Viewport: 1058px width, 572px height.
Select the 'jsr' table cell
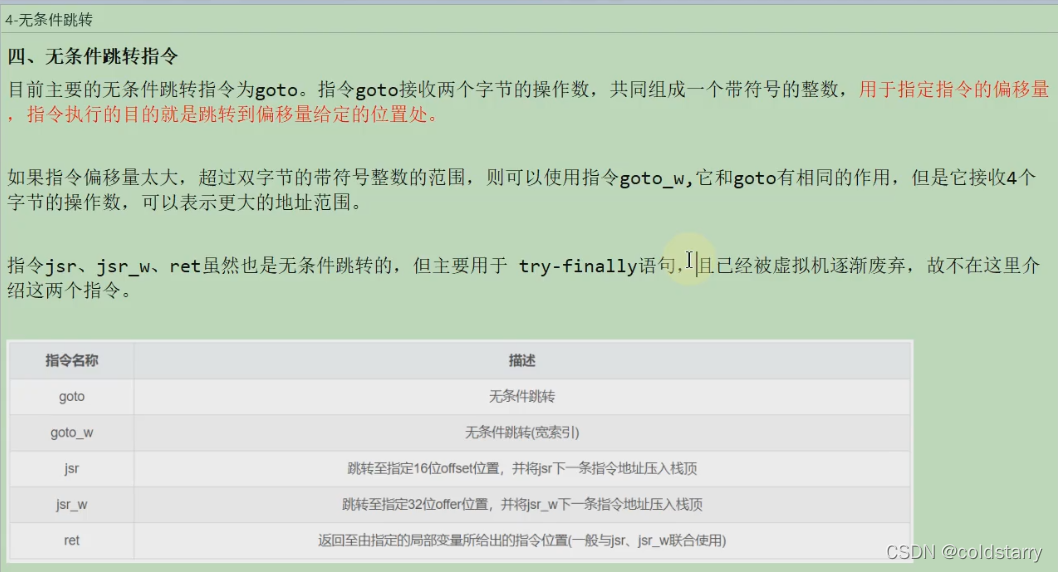pyautogui.click(x=72, y=468)
